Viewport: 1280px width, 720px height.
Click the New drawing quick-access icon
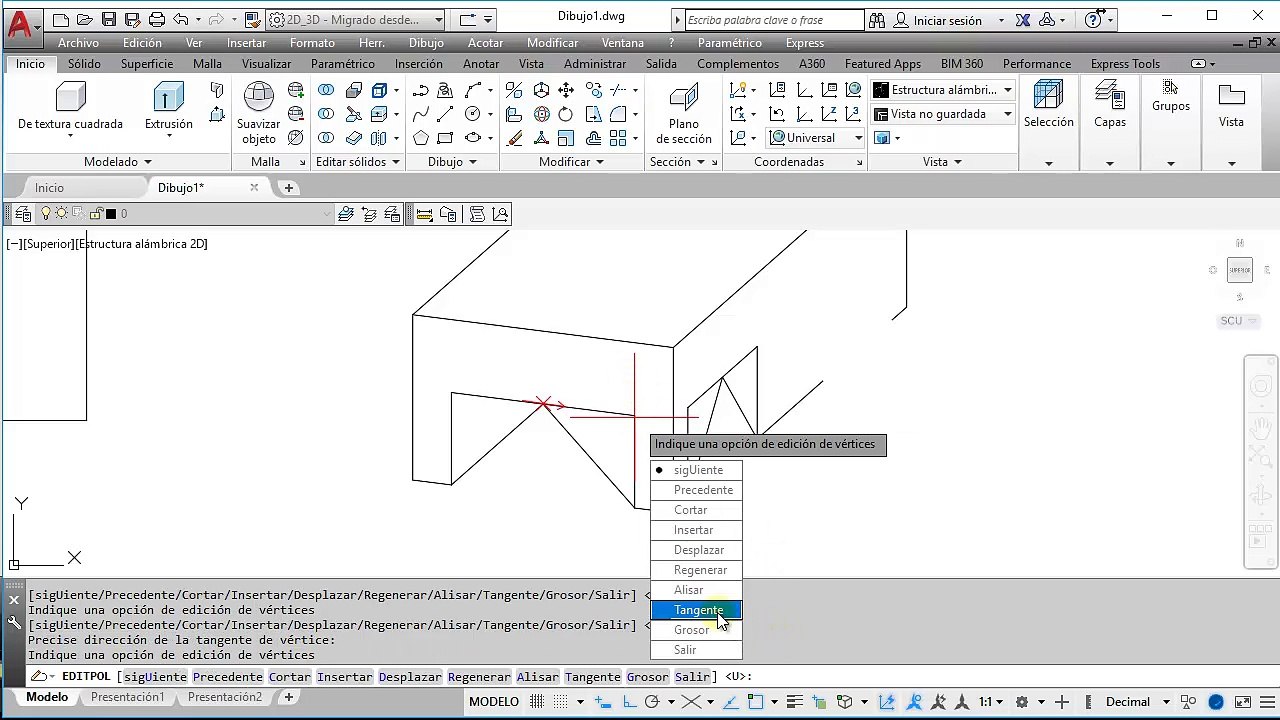coord(61,20)
